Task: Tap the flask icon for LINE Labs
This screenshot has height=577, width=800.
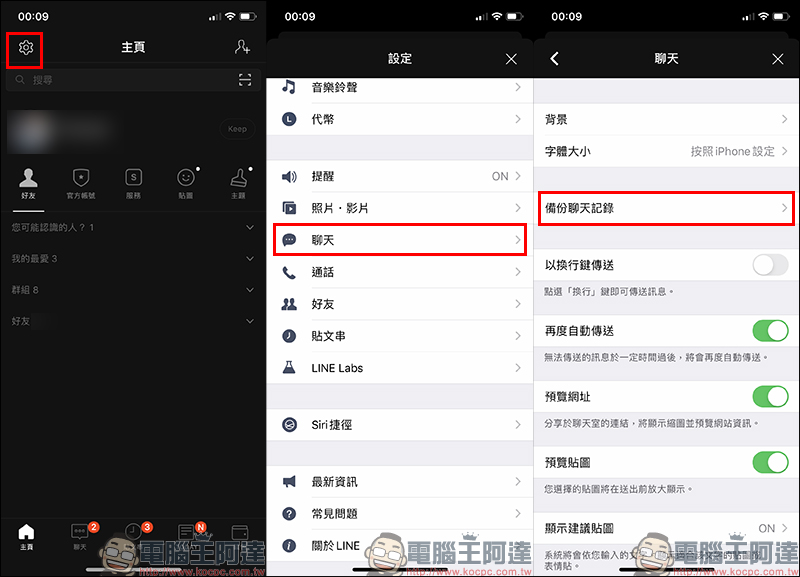Action: click(289, 368)
